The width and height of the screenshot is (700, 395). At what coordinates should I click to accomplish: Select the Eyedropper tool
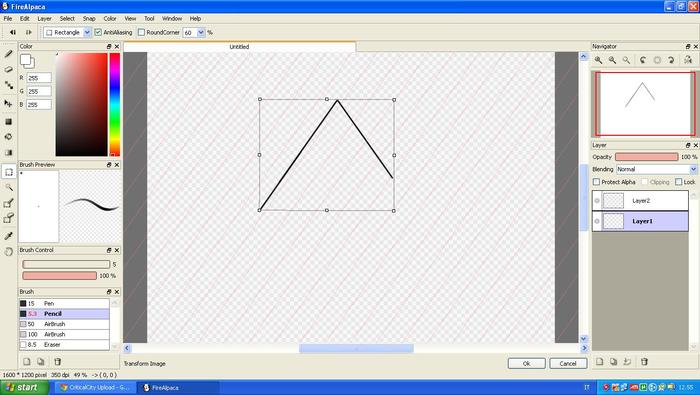click(x=8, y=235)
